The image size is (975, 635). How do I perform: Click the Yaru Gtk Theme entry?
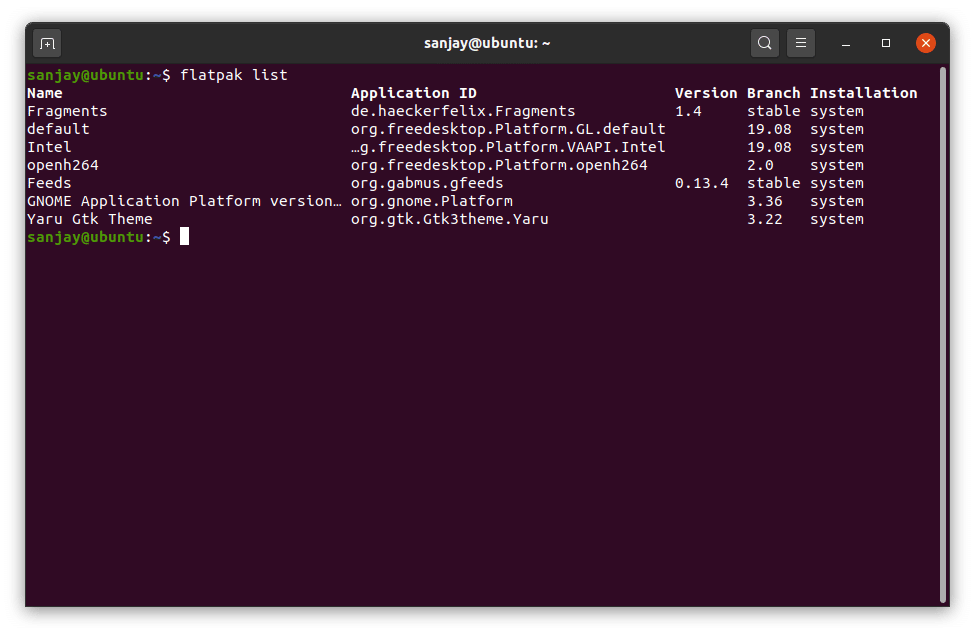pos(89,218)
